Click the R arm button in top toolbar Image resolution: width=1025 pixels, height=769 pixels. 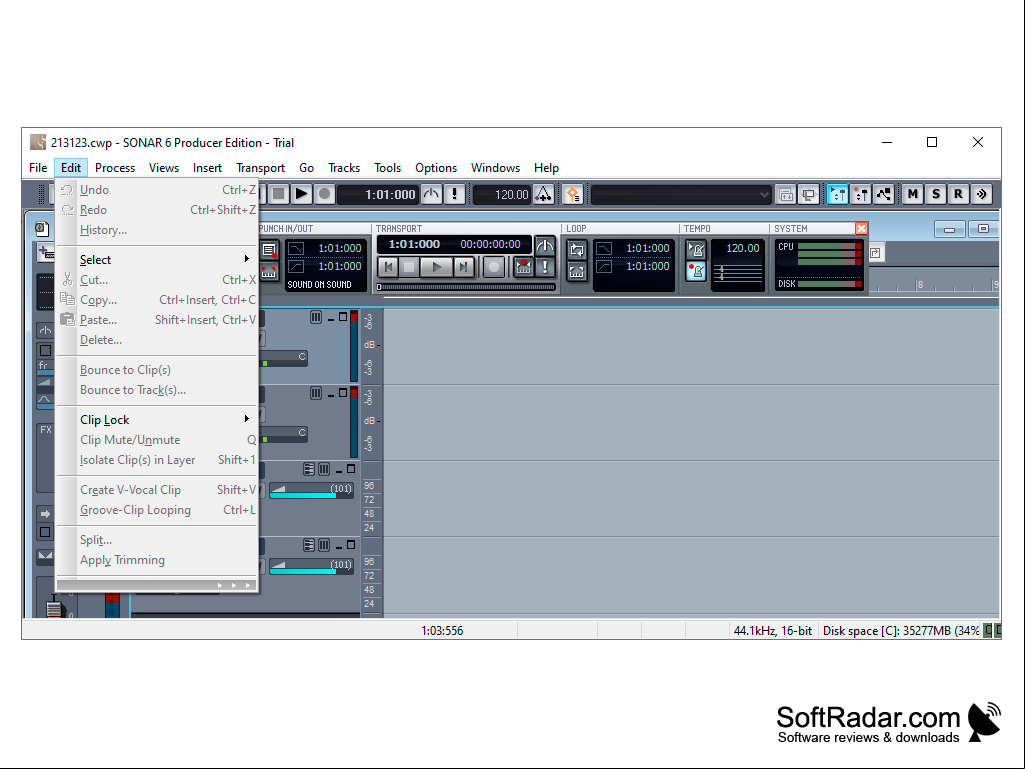click(958, 194)
